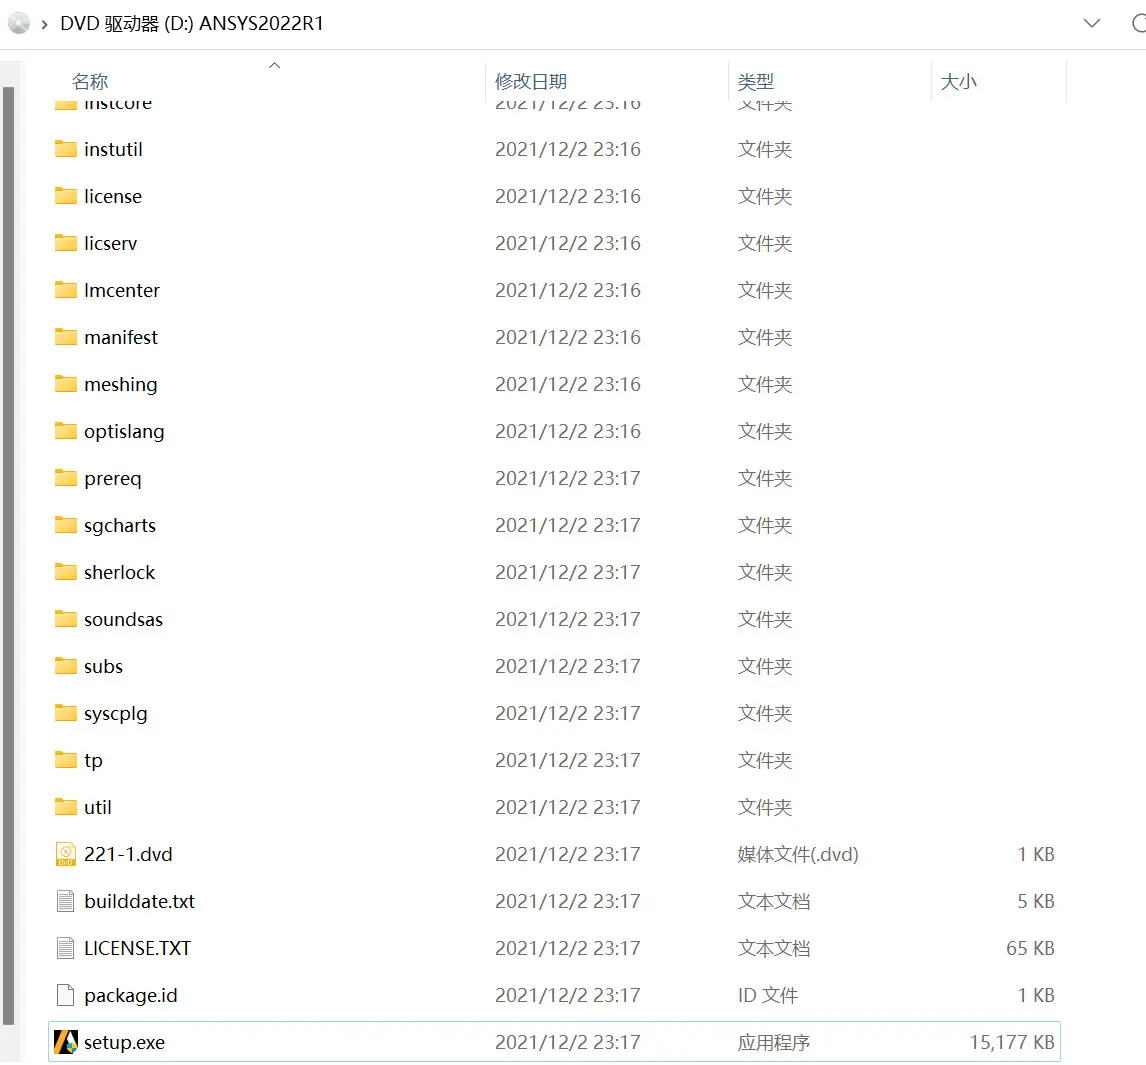
Task: Click the builddate.txt document icon
Action: (x=66, y=901)
